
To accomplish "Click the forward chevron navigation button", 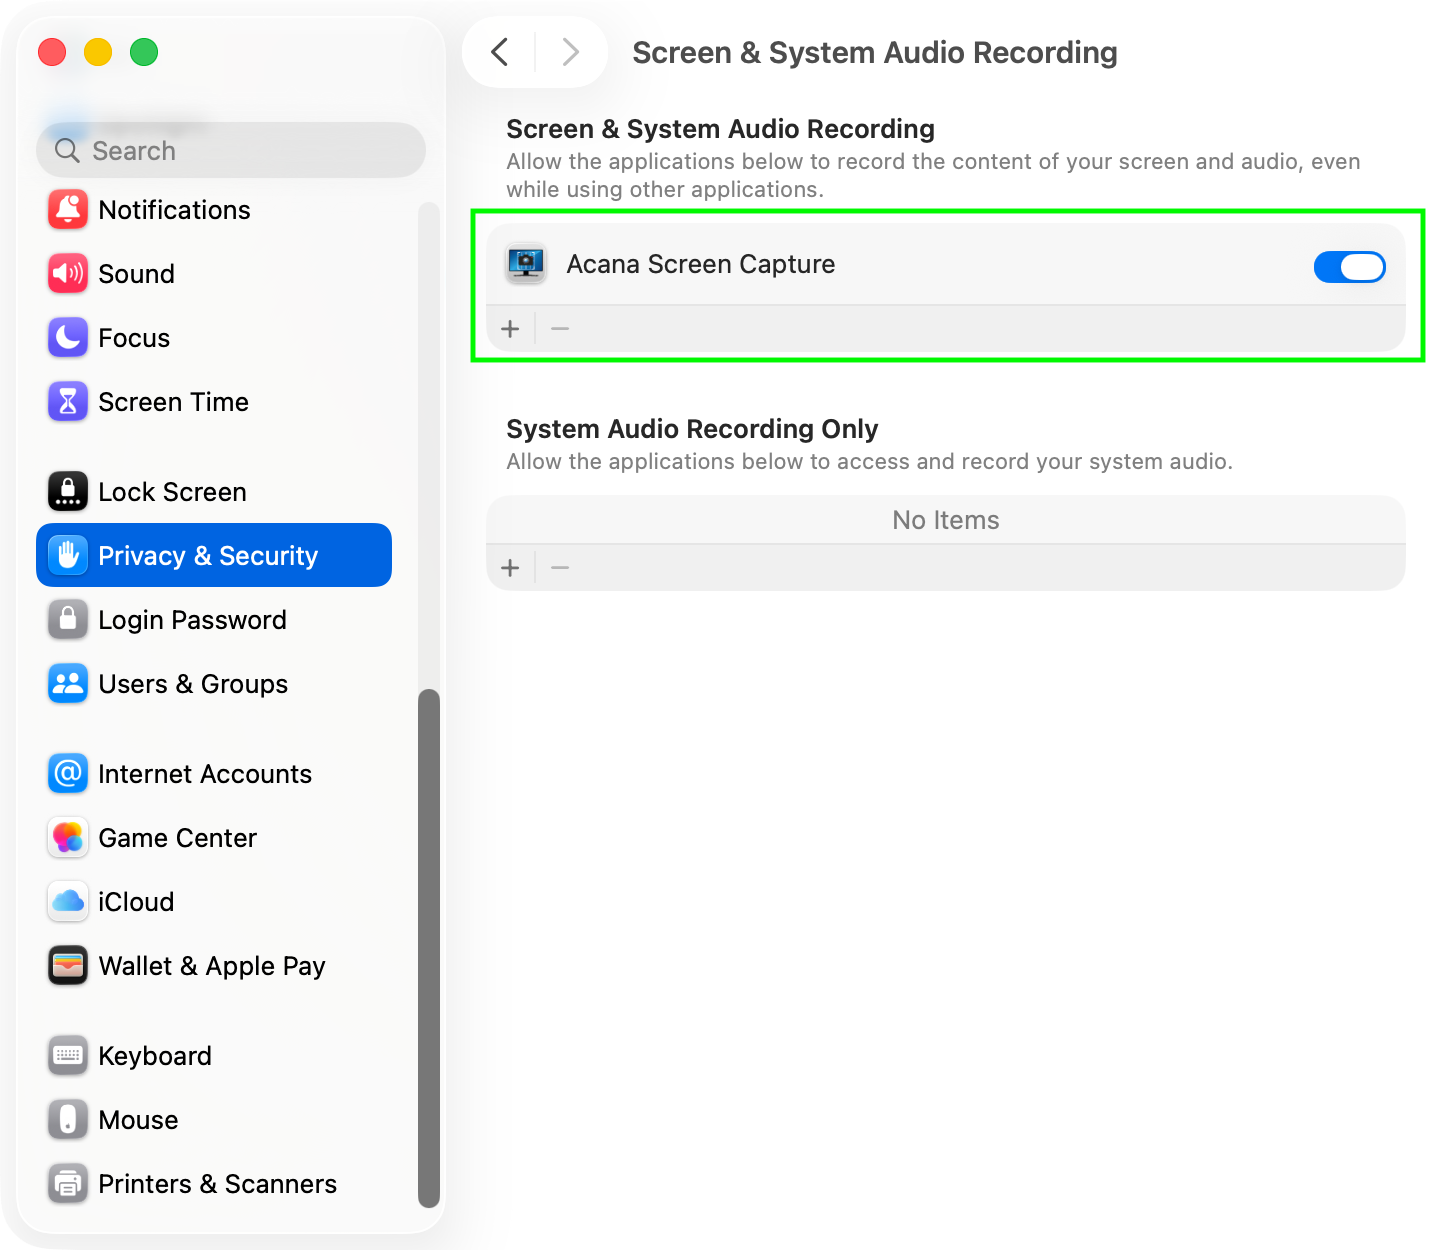I will (570, 52).
